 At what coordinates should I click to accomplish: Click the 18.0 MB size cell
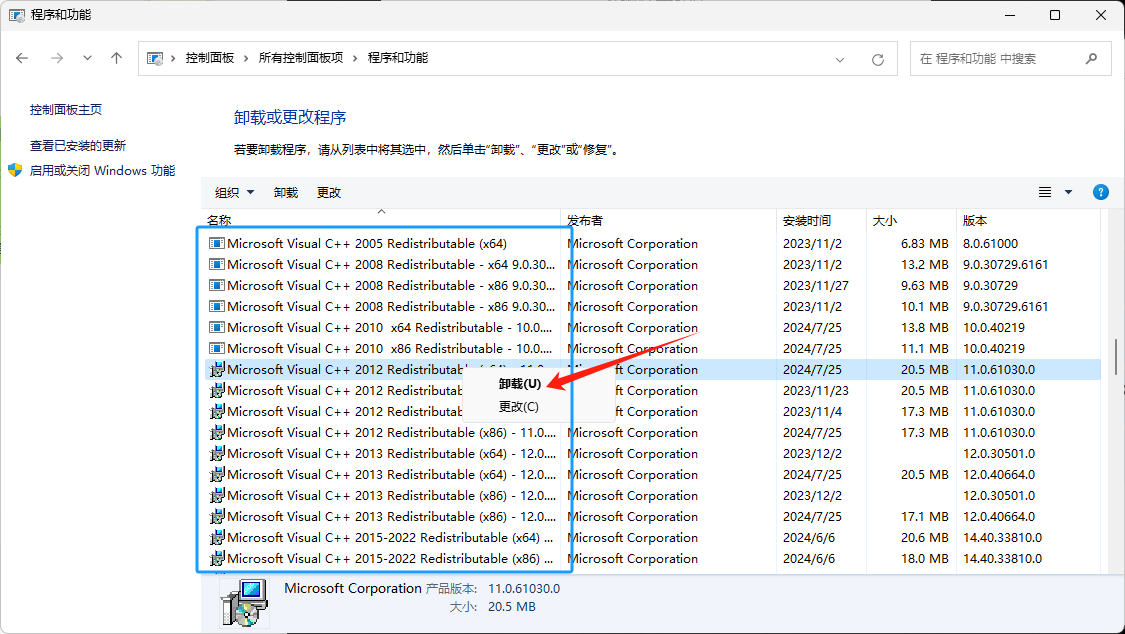pos(925,558)
